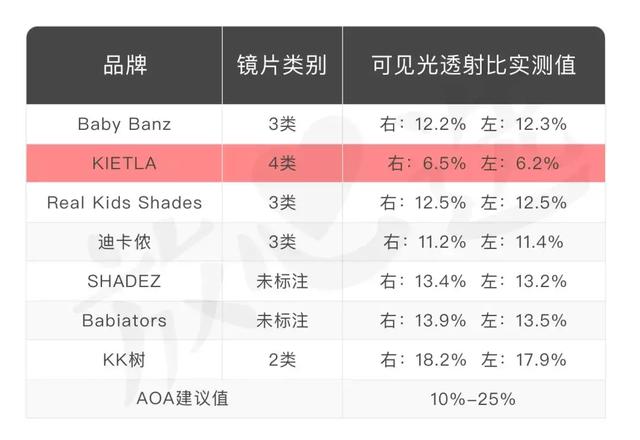Click the AOA建议值 label cell
This screenshot has height=440, width=640.
(183, 398)
